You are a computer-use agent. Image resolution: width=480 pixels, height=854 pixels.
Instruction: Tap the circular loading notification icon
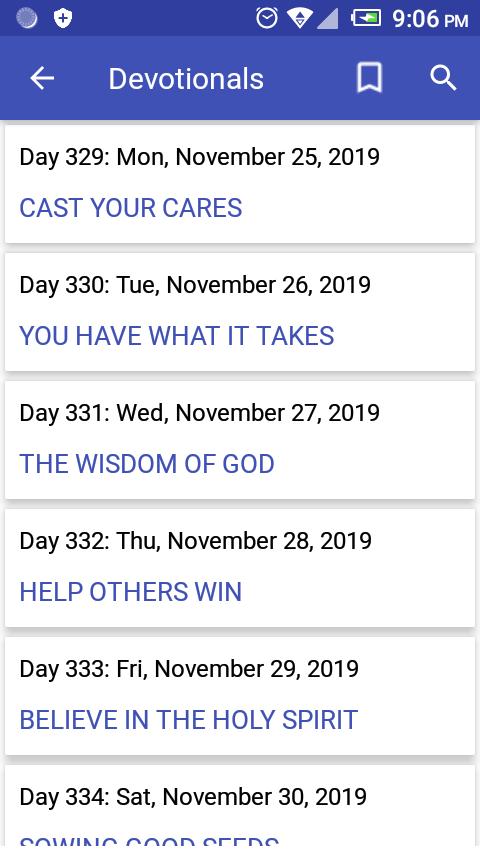[27, 19]
